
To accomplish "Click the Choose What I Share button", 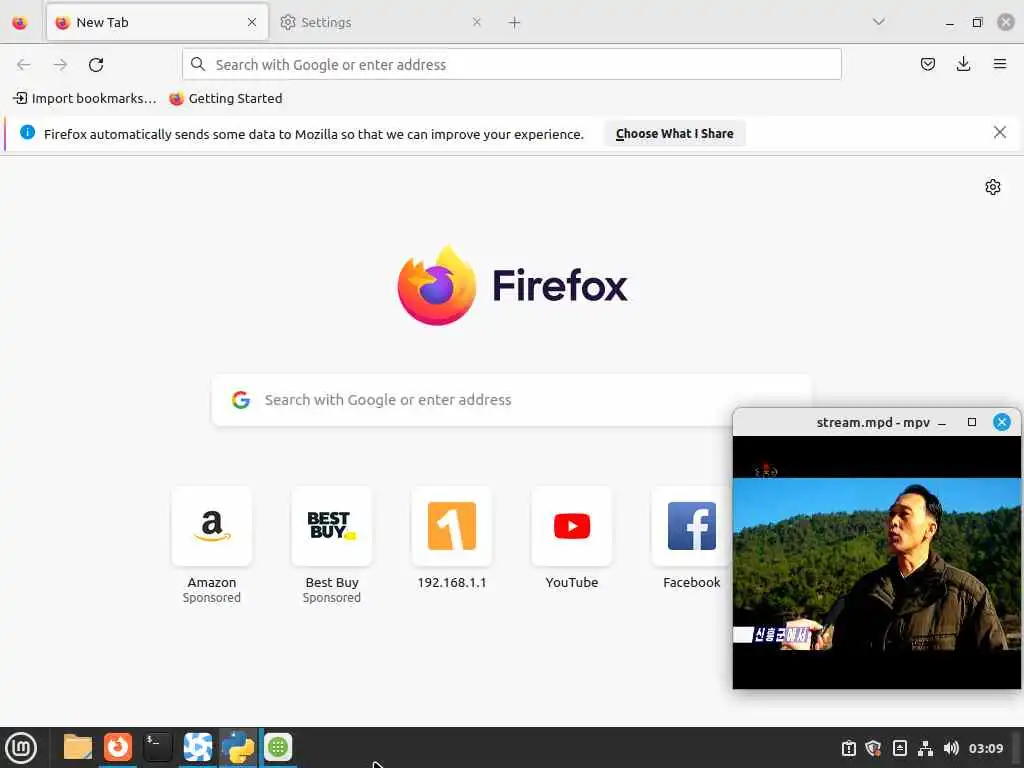I will pos(675,134).
